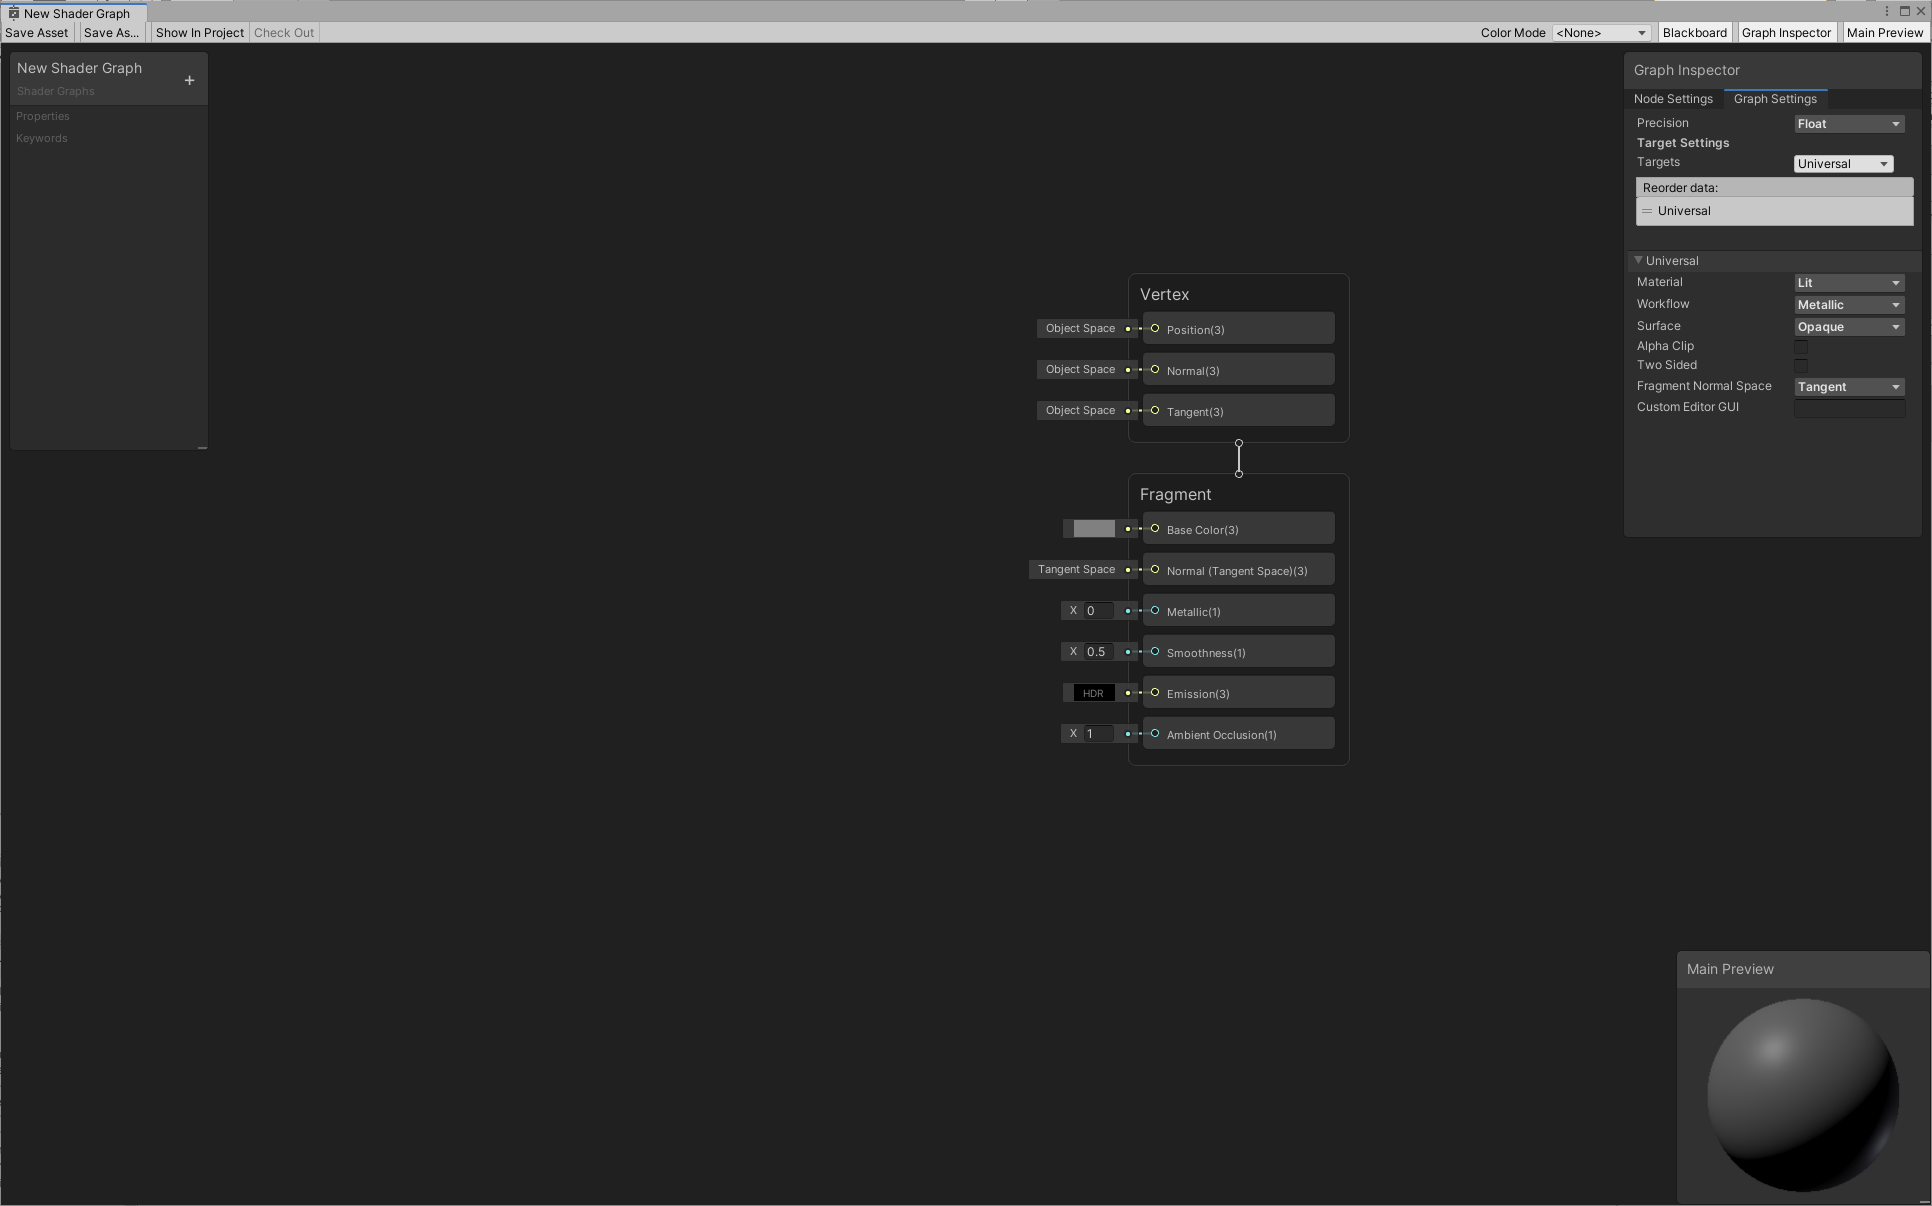Click the Blackboard toggle button in toolbar
The width and height of the screenshot is (1932, 1206).
click(x=1695, y=32)
